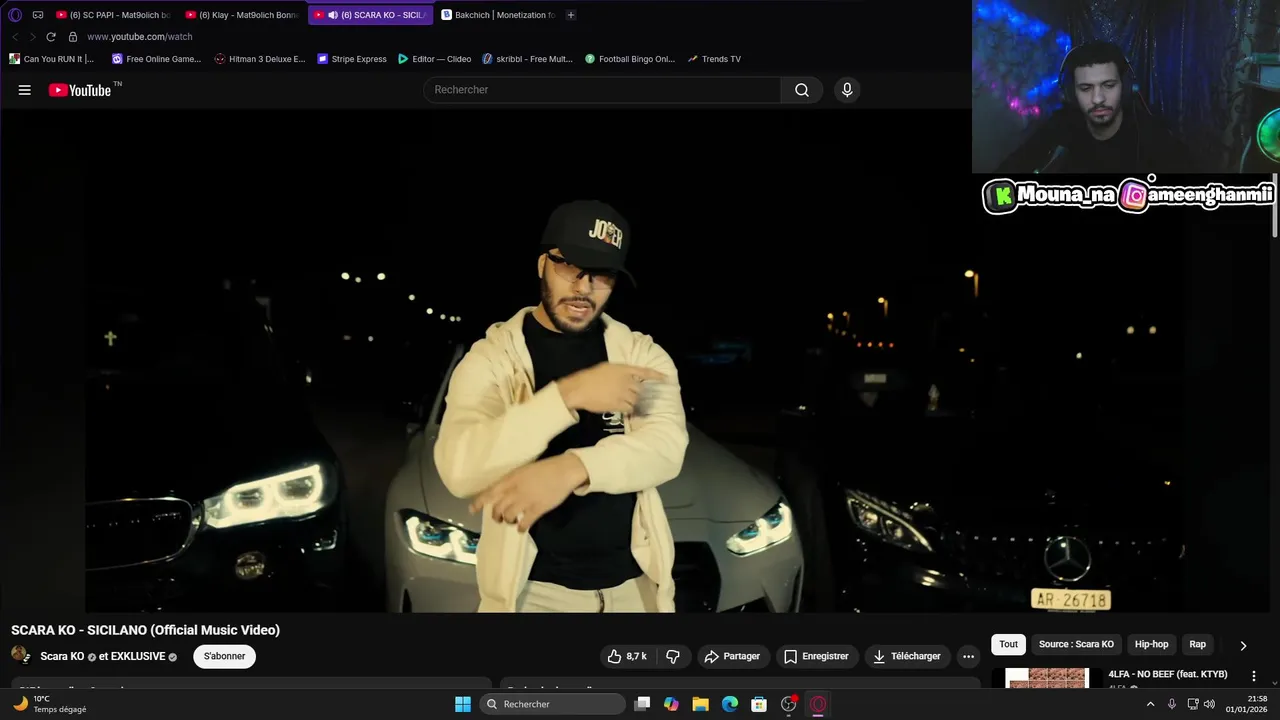1280x720 pixels.
Task: Show hidden system tray icons
Action: point(1150,704)
